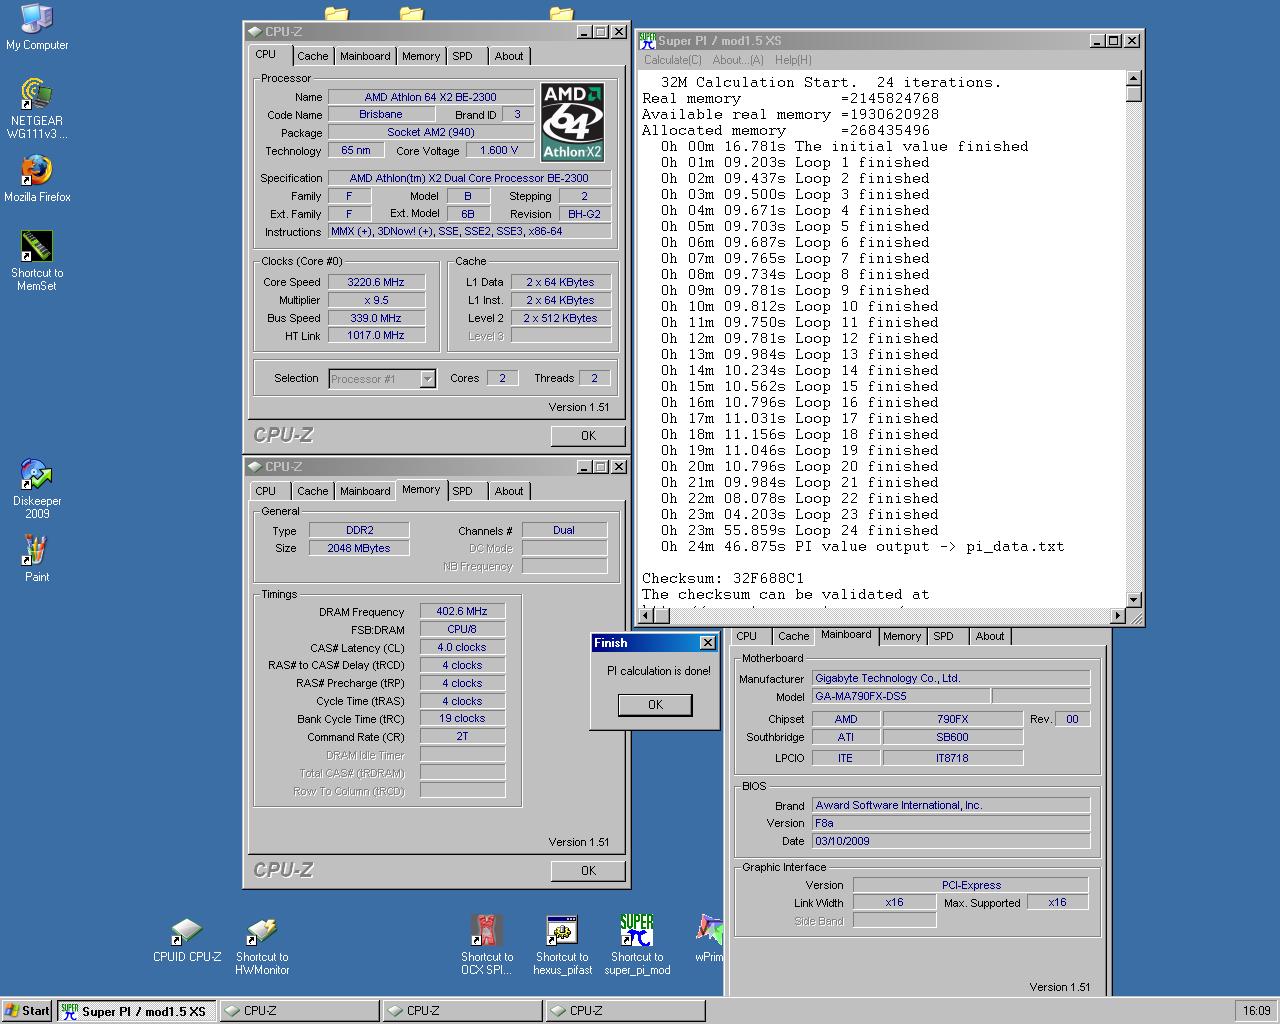This screenshot has width=1280, height=1024.
Task: Click Super PI scrollbar up arrow
Action: click(x=1133, y=78)
